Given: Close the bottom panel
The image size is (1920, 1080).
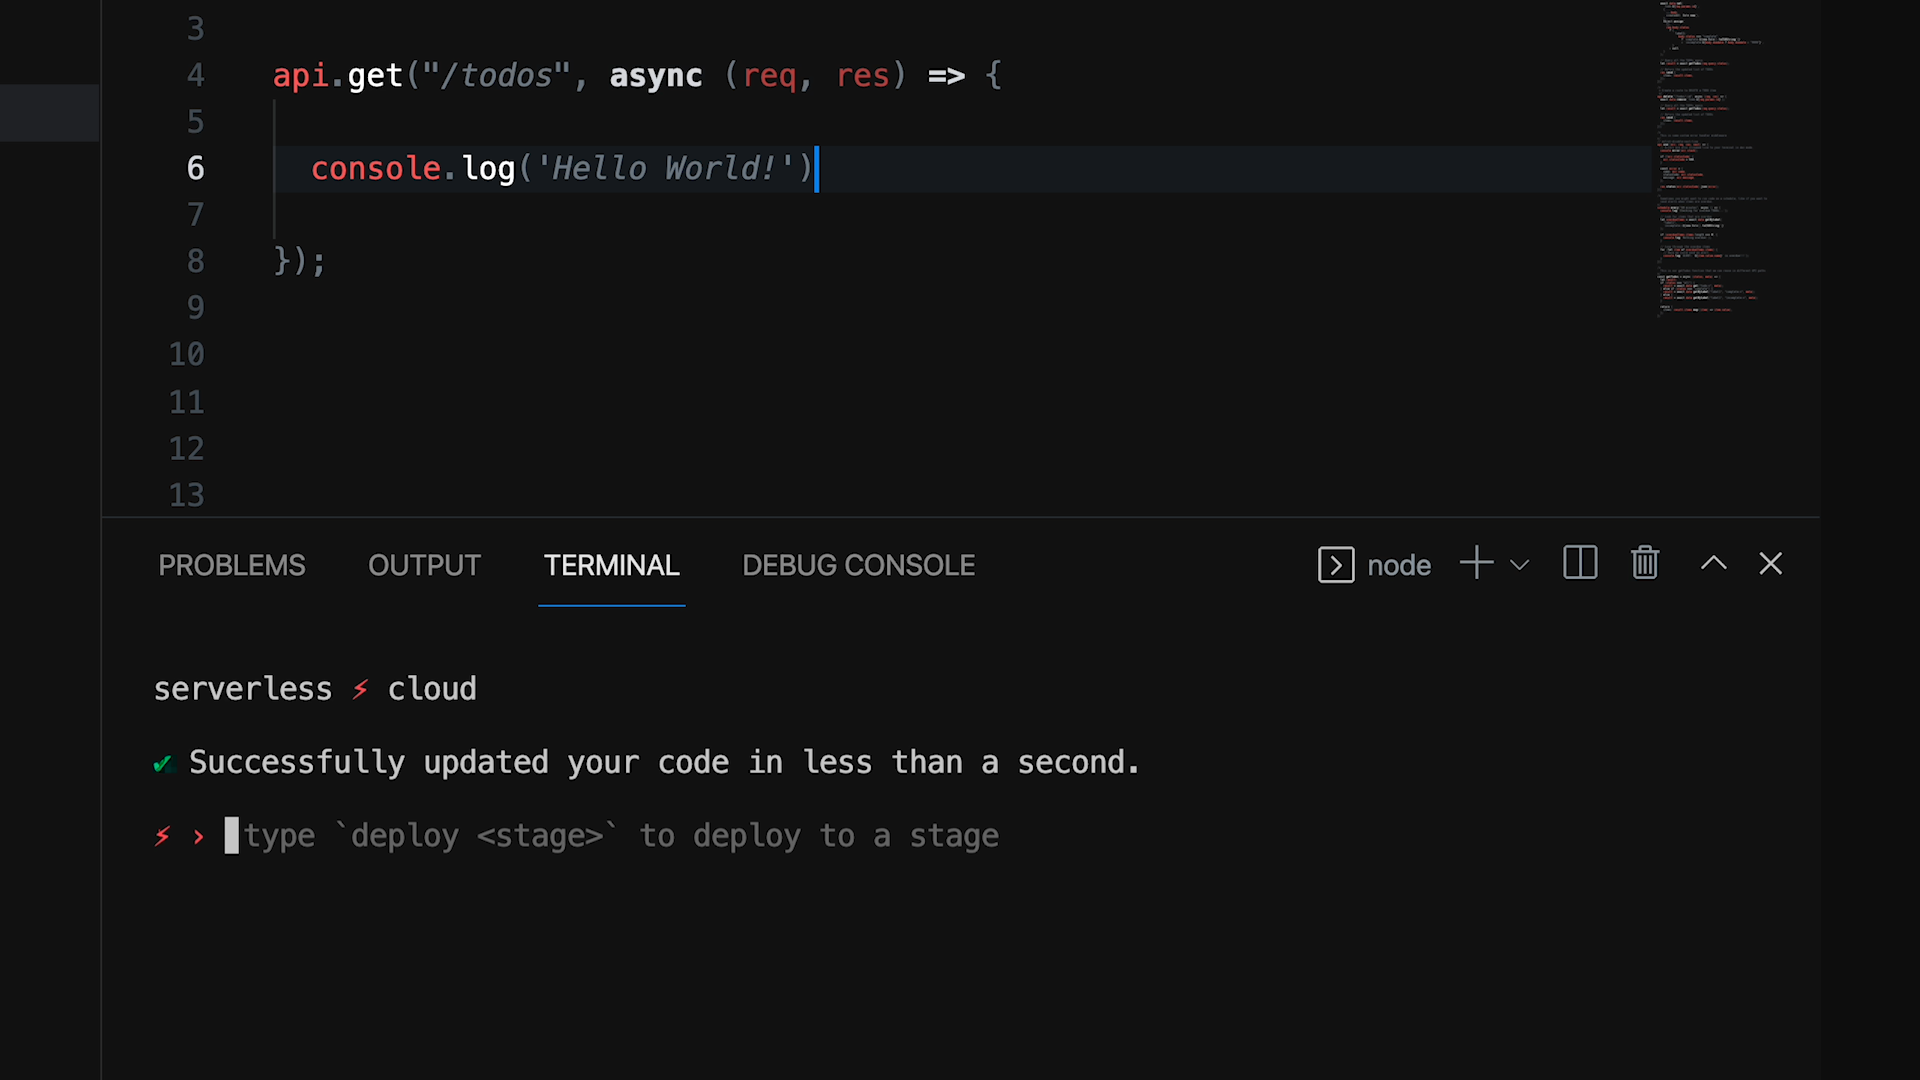Looking at the screenshot, I should (x=1770, y=564).
